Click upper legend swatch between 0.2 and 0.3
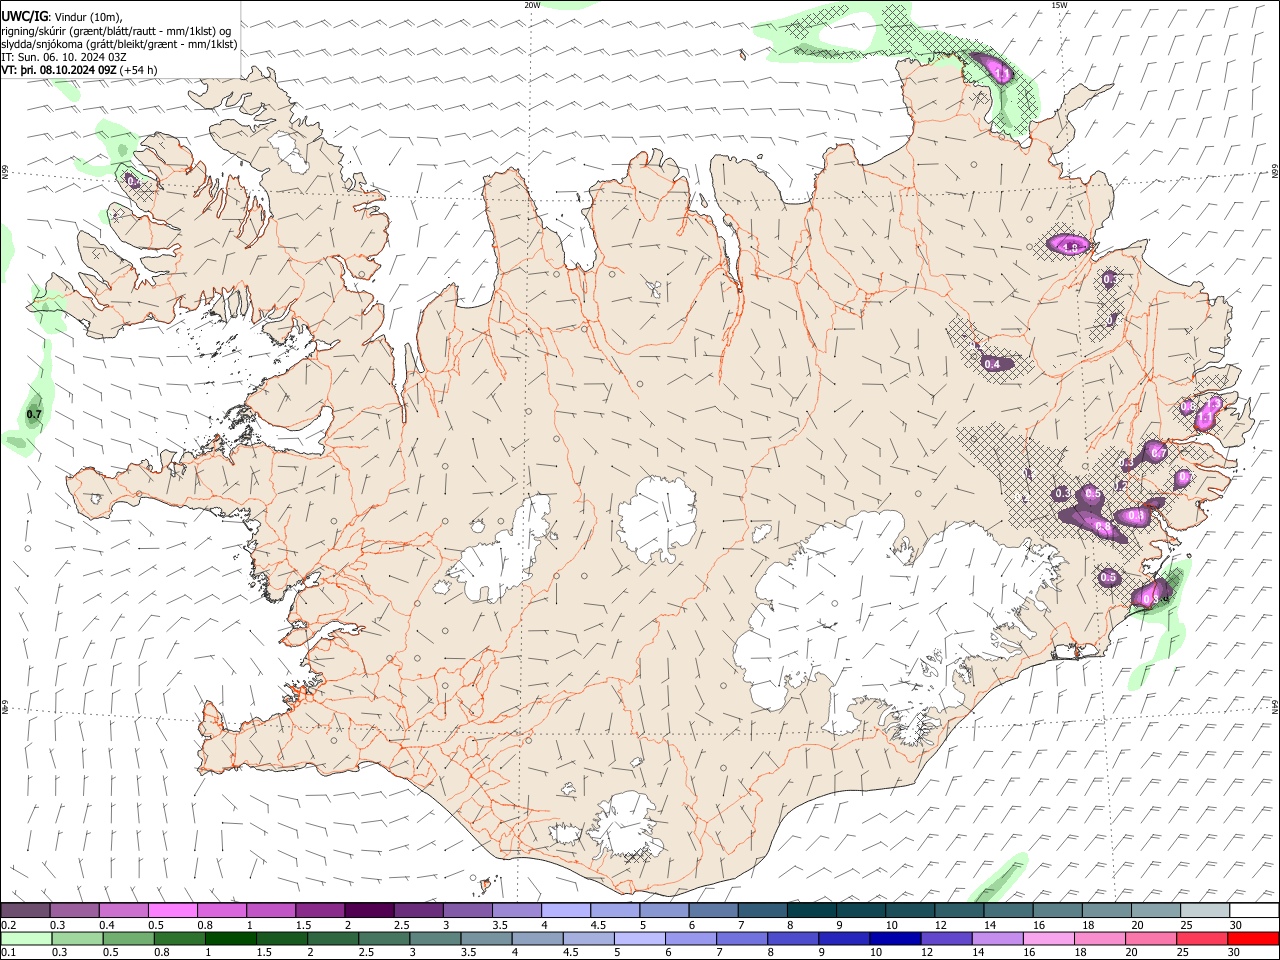 point(25,910)
